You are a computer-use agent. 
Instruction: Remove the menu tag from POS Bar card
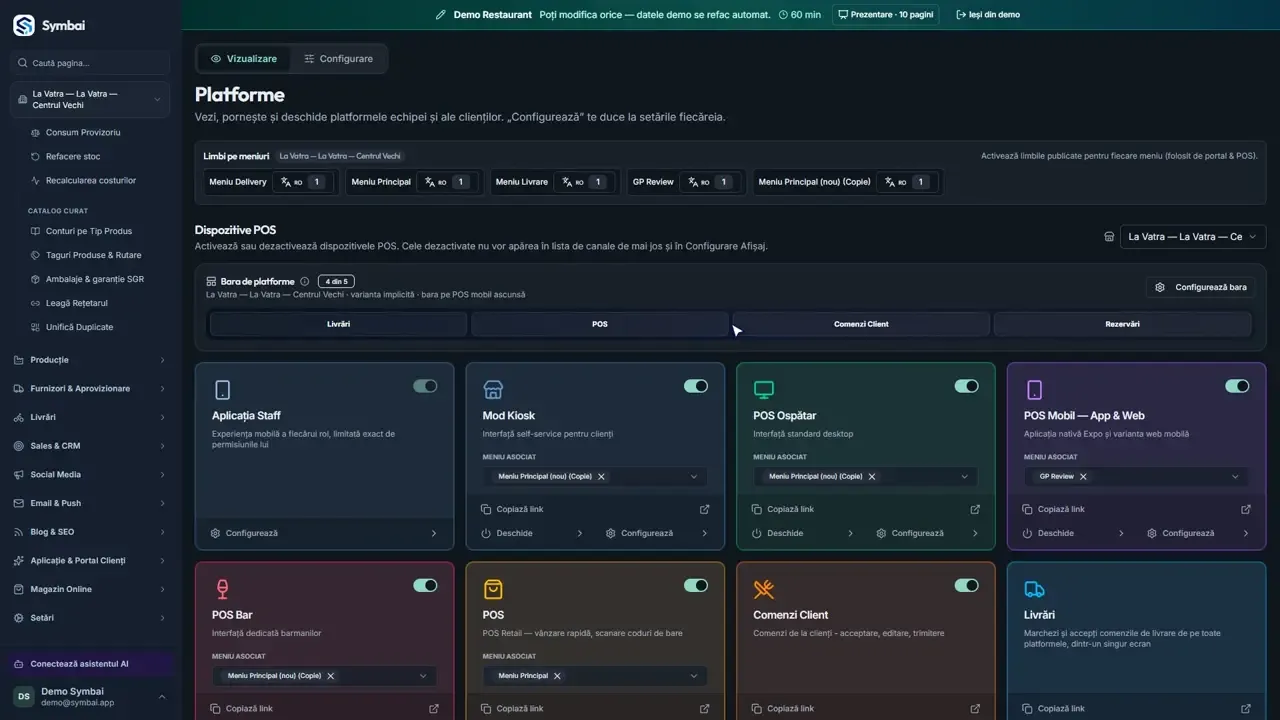pos(331,676)
